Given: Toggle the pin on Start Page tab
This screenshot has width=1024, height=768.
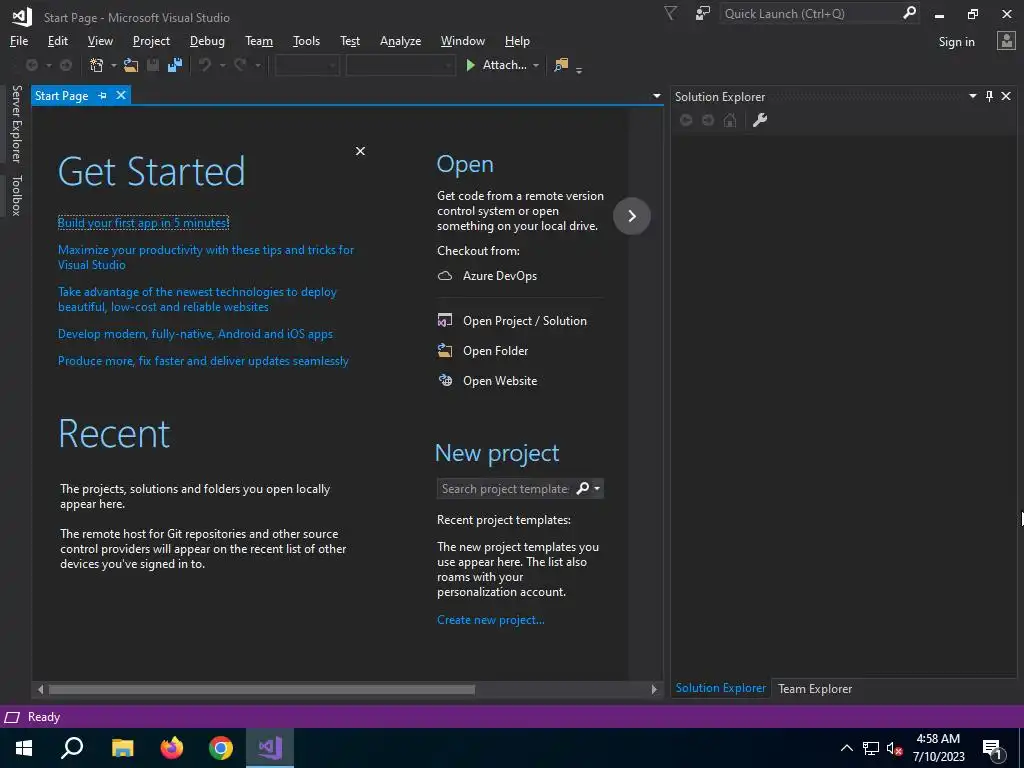Looking at the screenshot, I should click(x=103, y=96).
